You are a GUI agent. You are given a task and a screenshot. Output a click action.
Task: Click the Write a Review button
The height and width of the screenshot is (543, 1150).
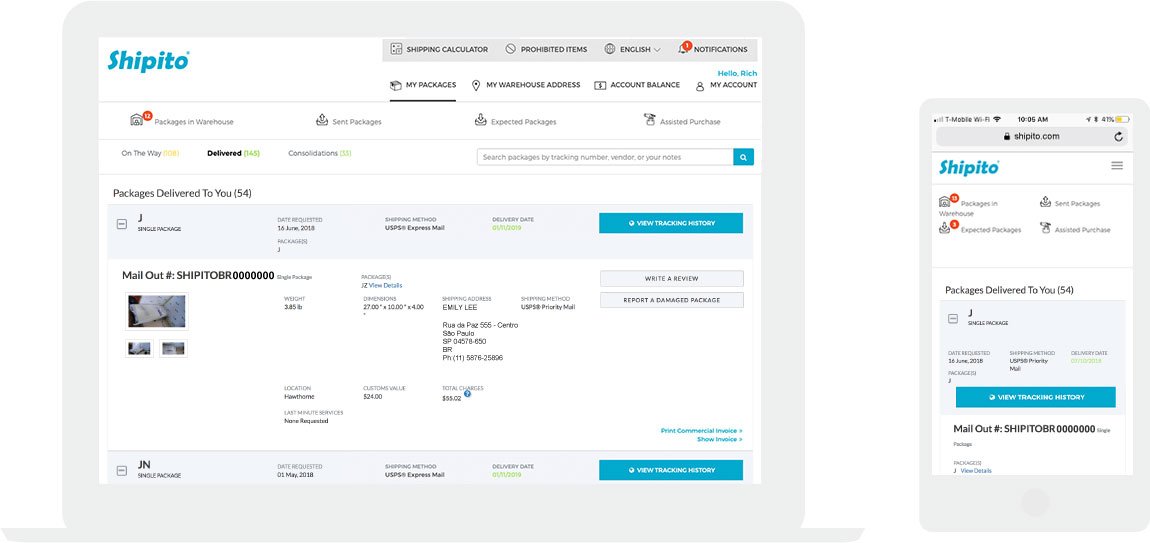coord(671,279)
